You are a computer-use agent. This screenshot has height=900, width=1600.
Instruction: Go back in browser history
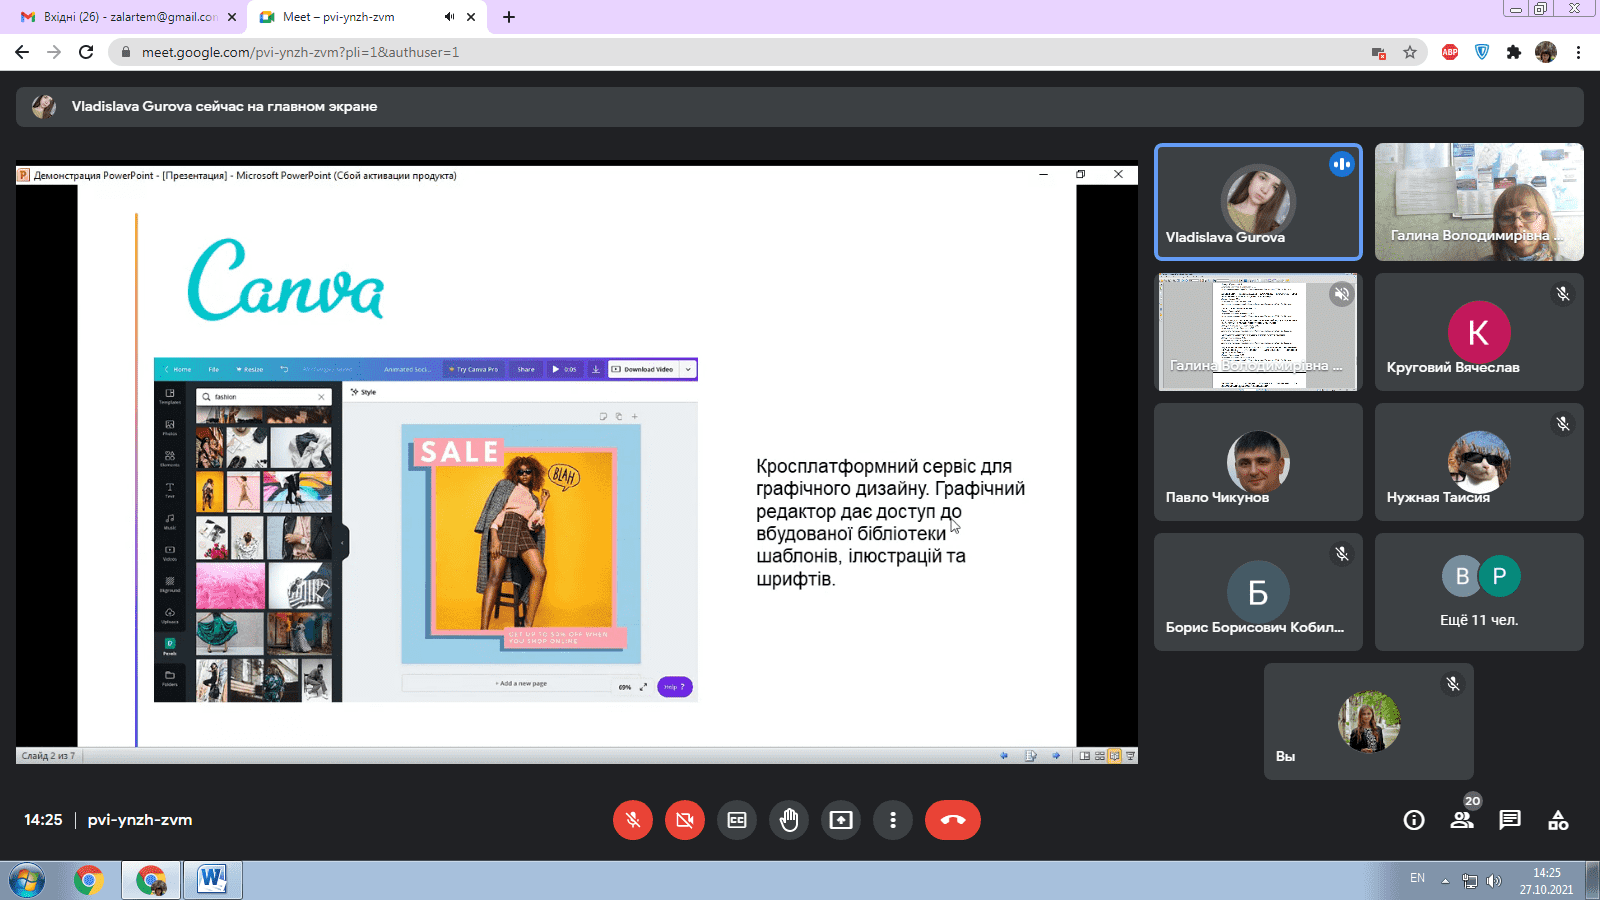22,52
